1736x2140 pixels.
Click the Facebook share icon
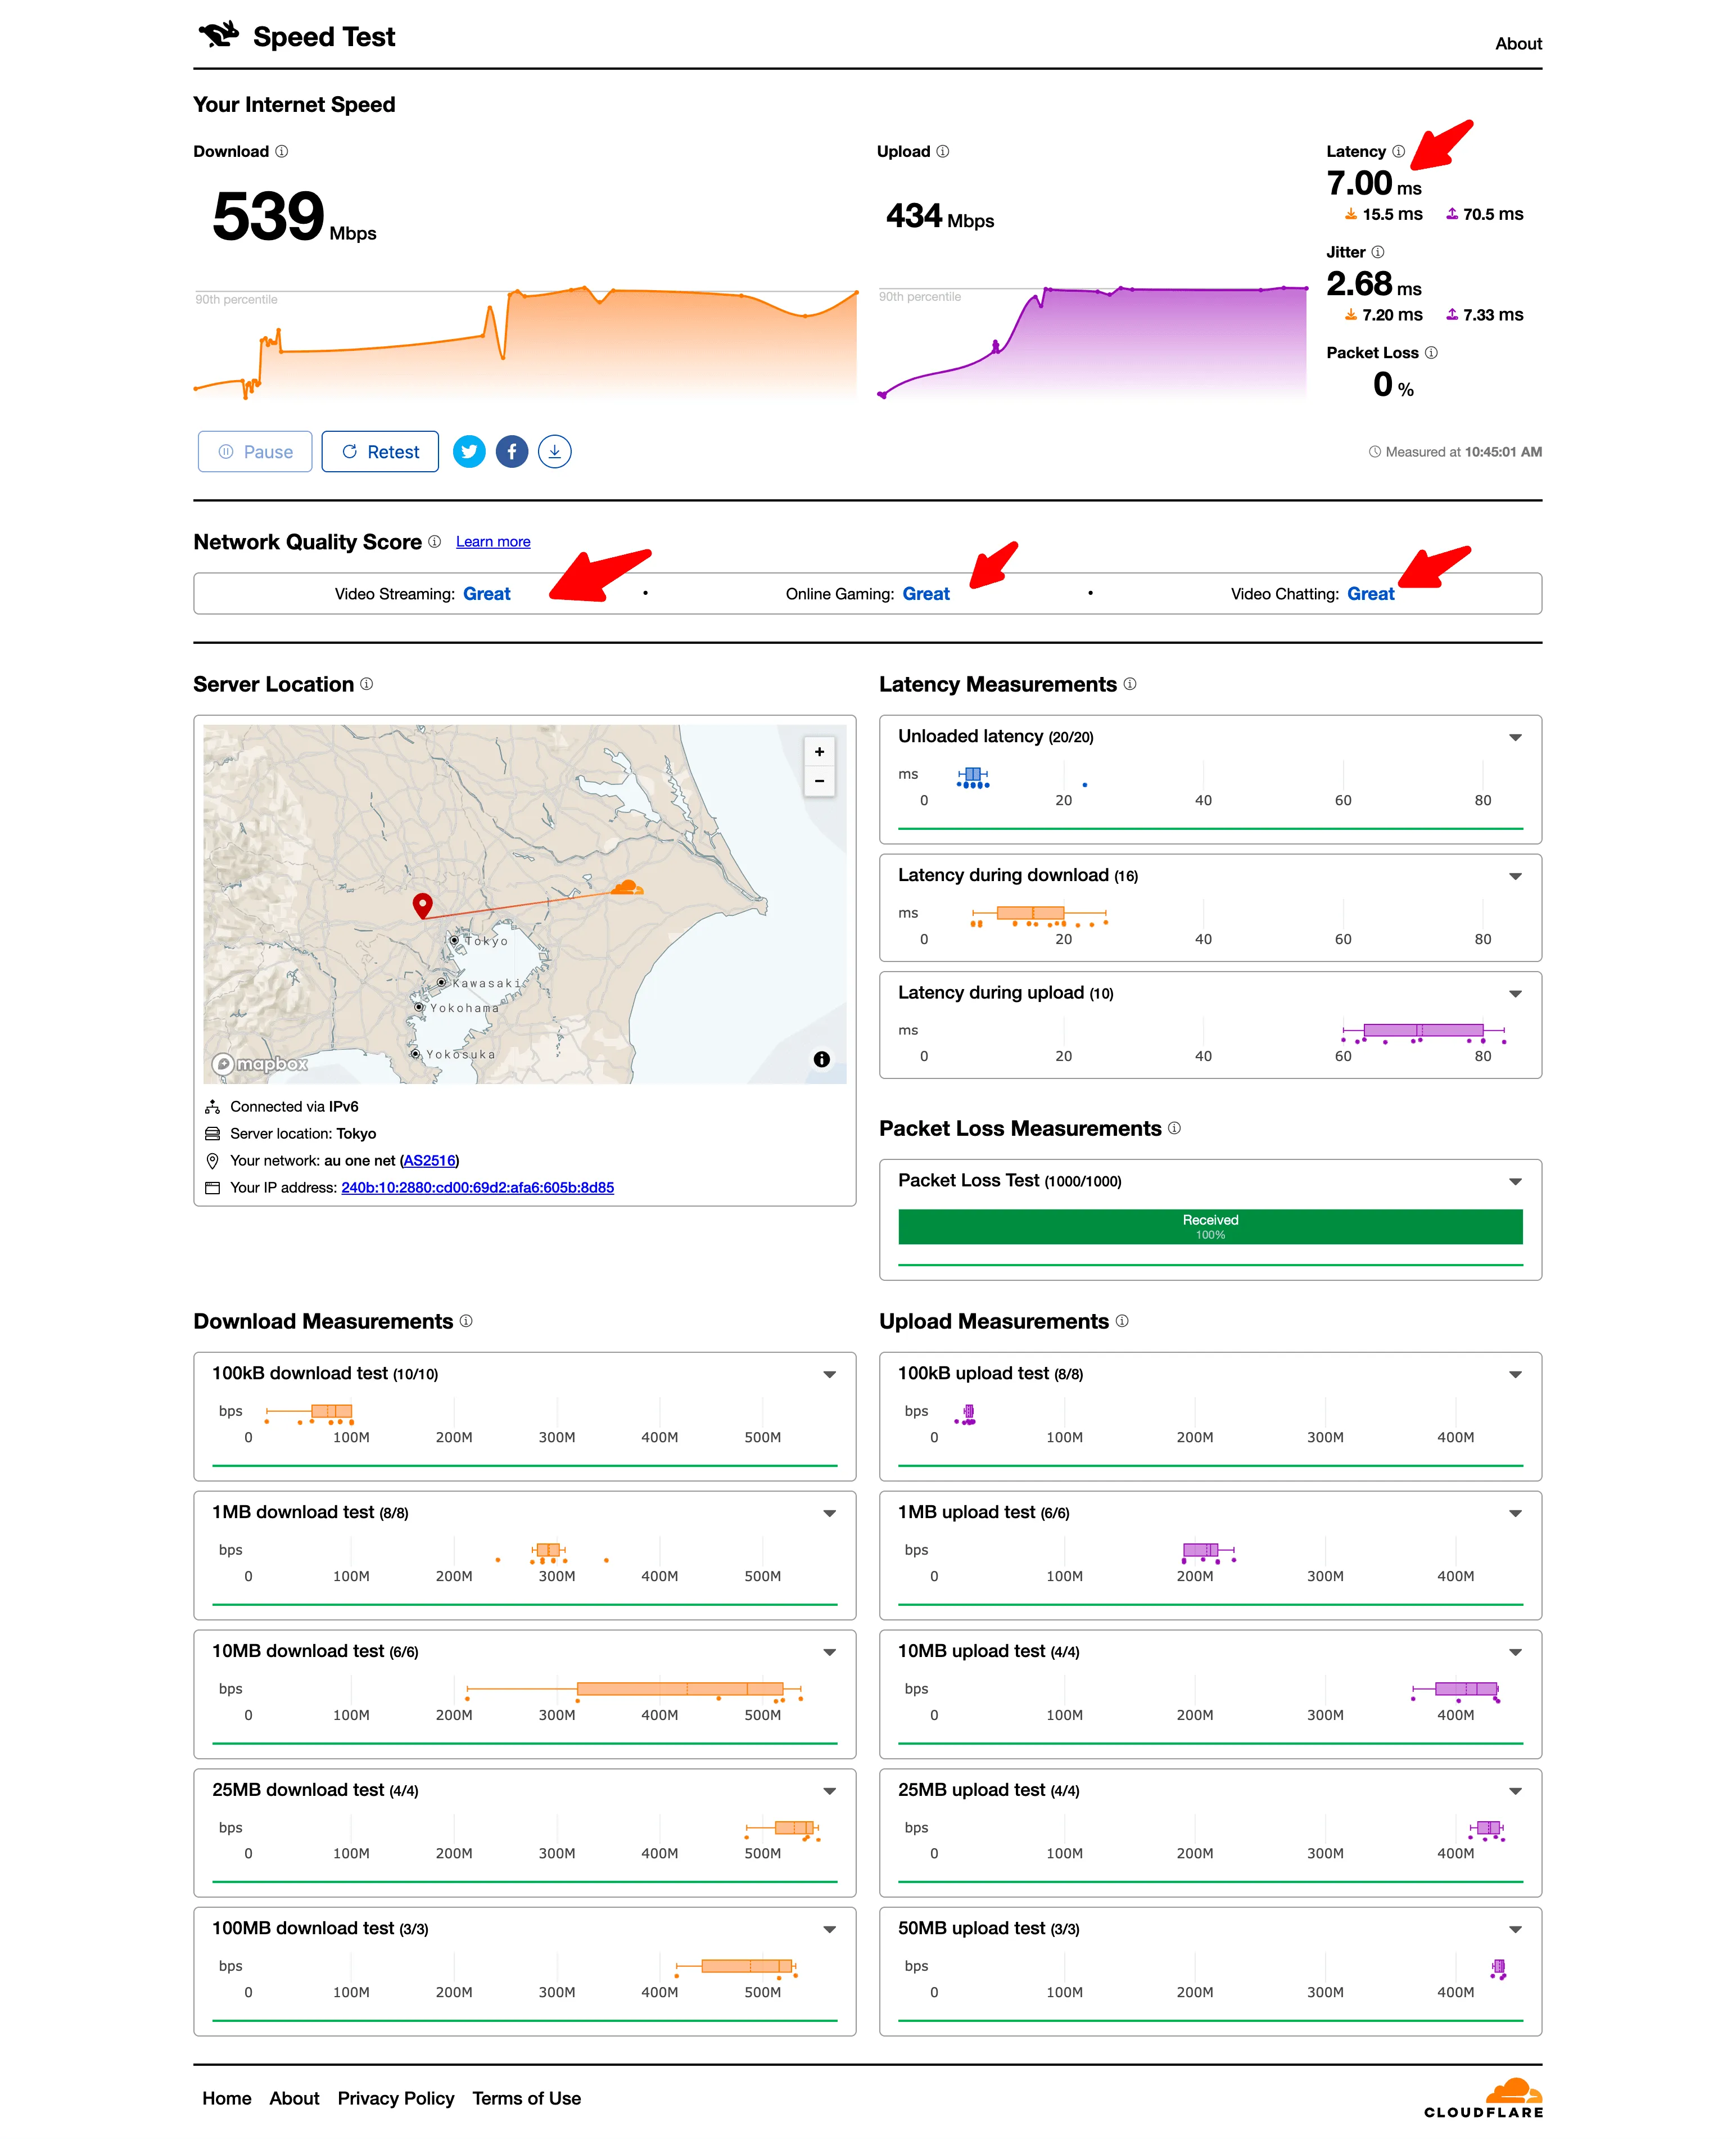[512, 452]
